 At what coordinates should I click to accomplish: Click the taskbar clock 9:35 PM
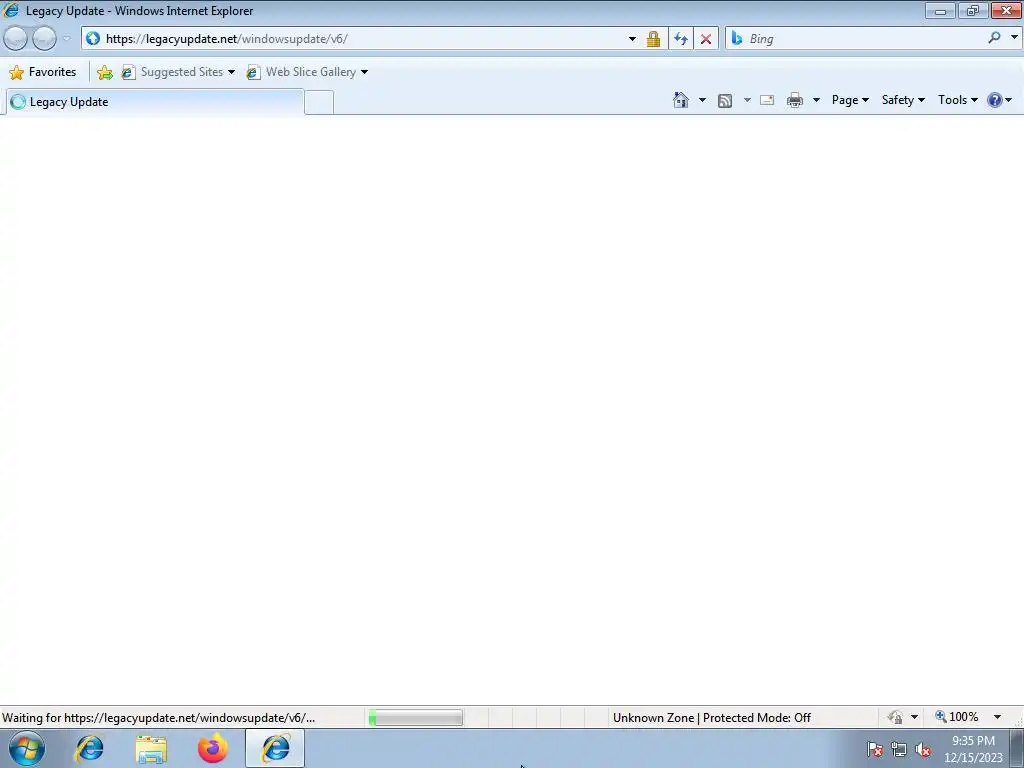[x=973, y=741]
